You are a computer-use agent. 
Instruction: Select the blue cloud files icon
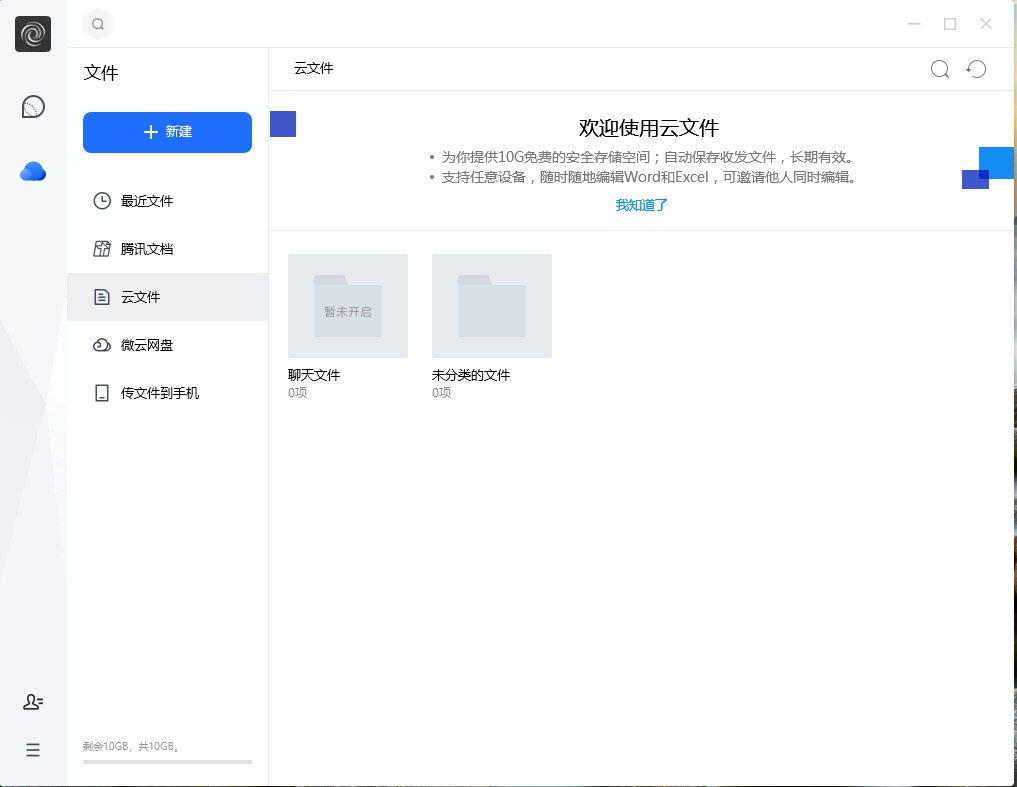(33, 171)
